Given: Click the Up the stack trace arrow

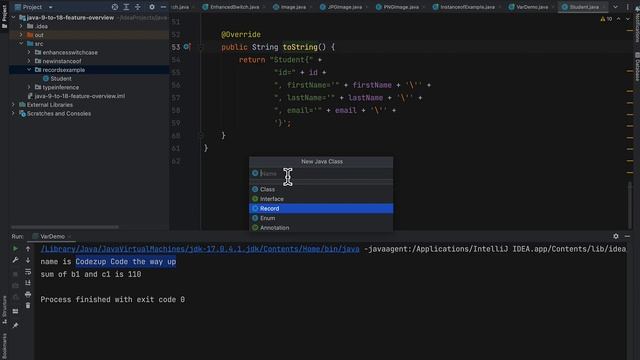Looking at the screenshot, I should pos(28,249).
